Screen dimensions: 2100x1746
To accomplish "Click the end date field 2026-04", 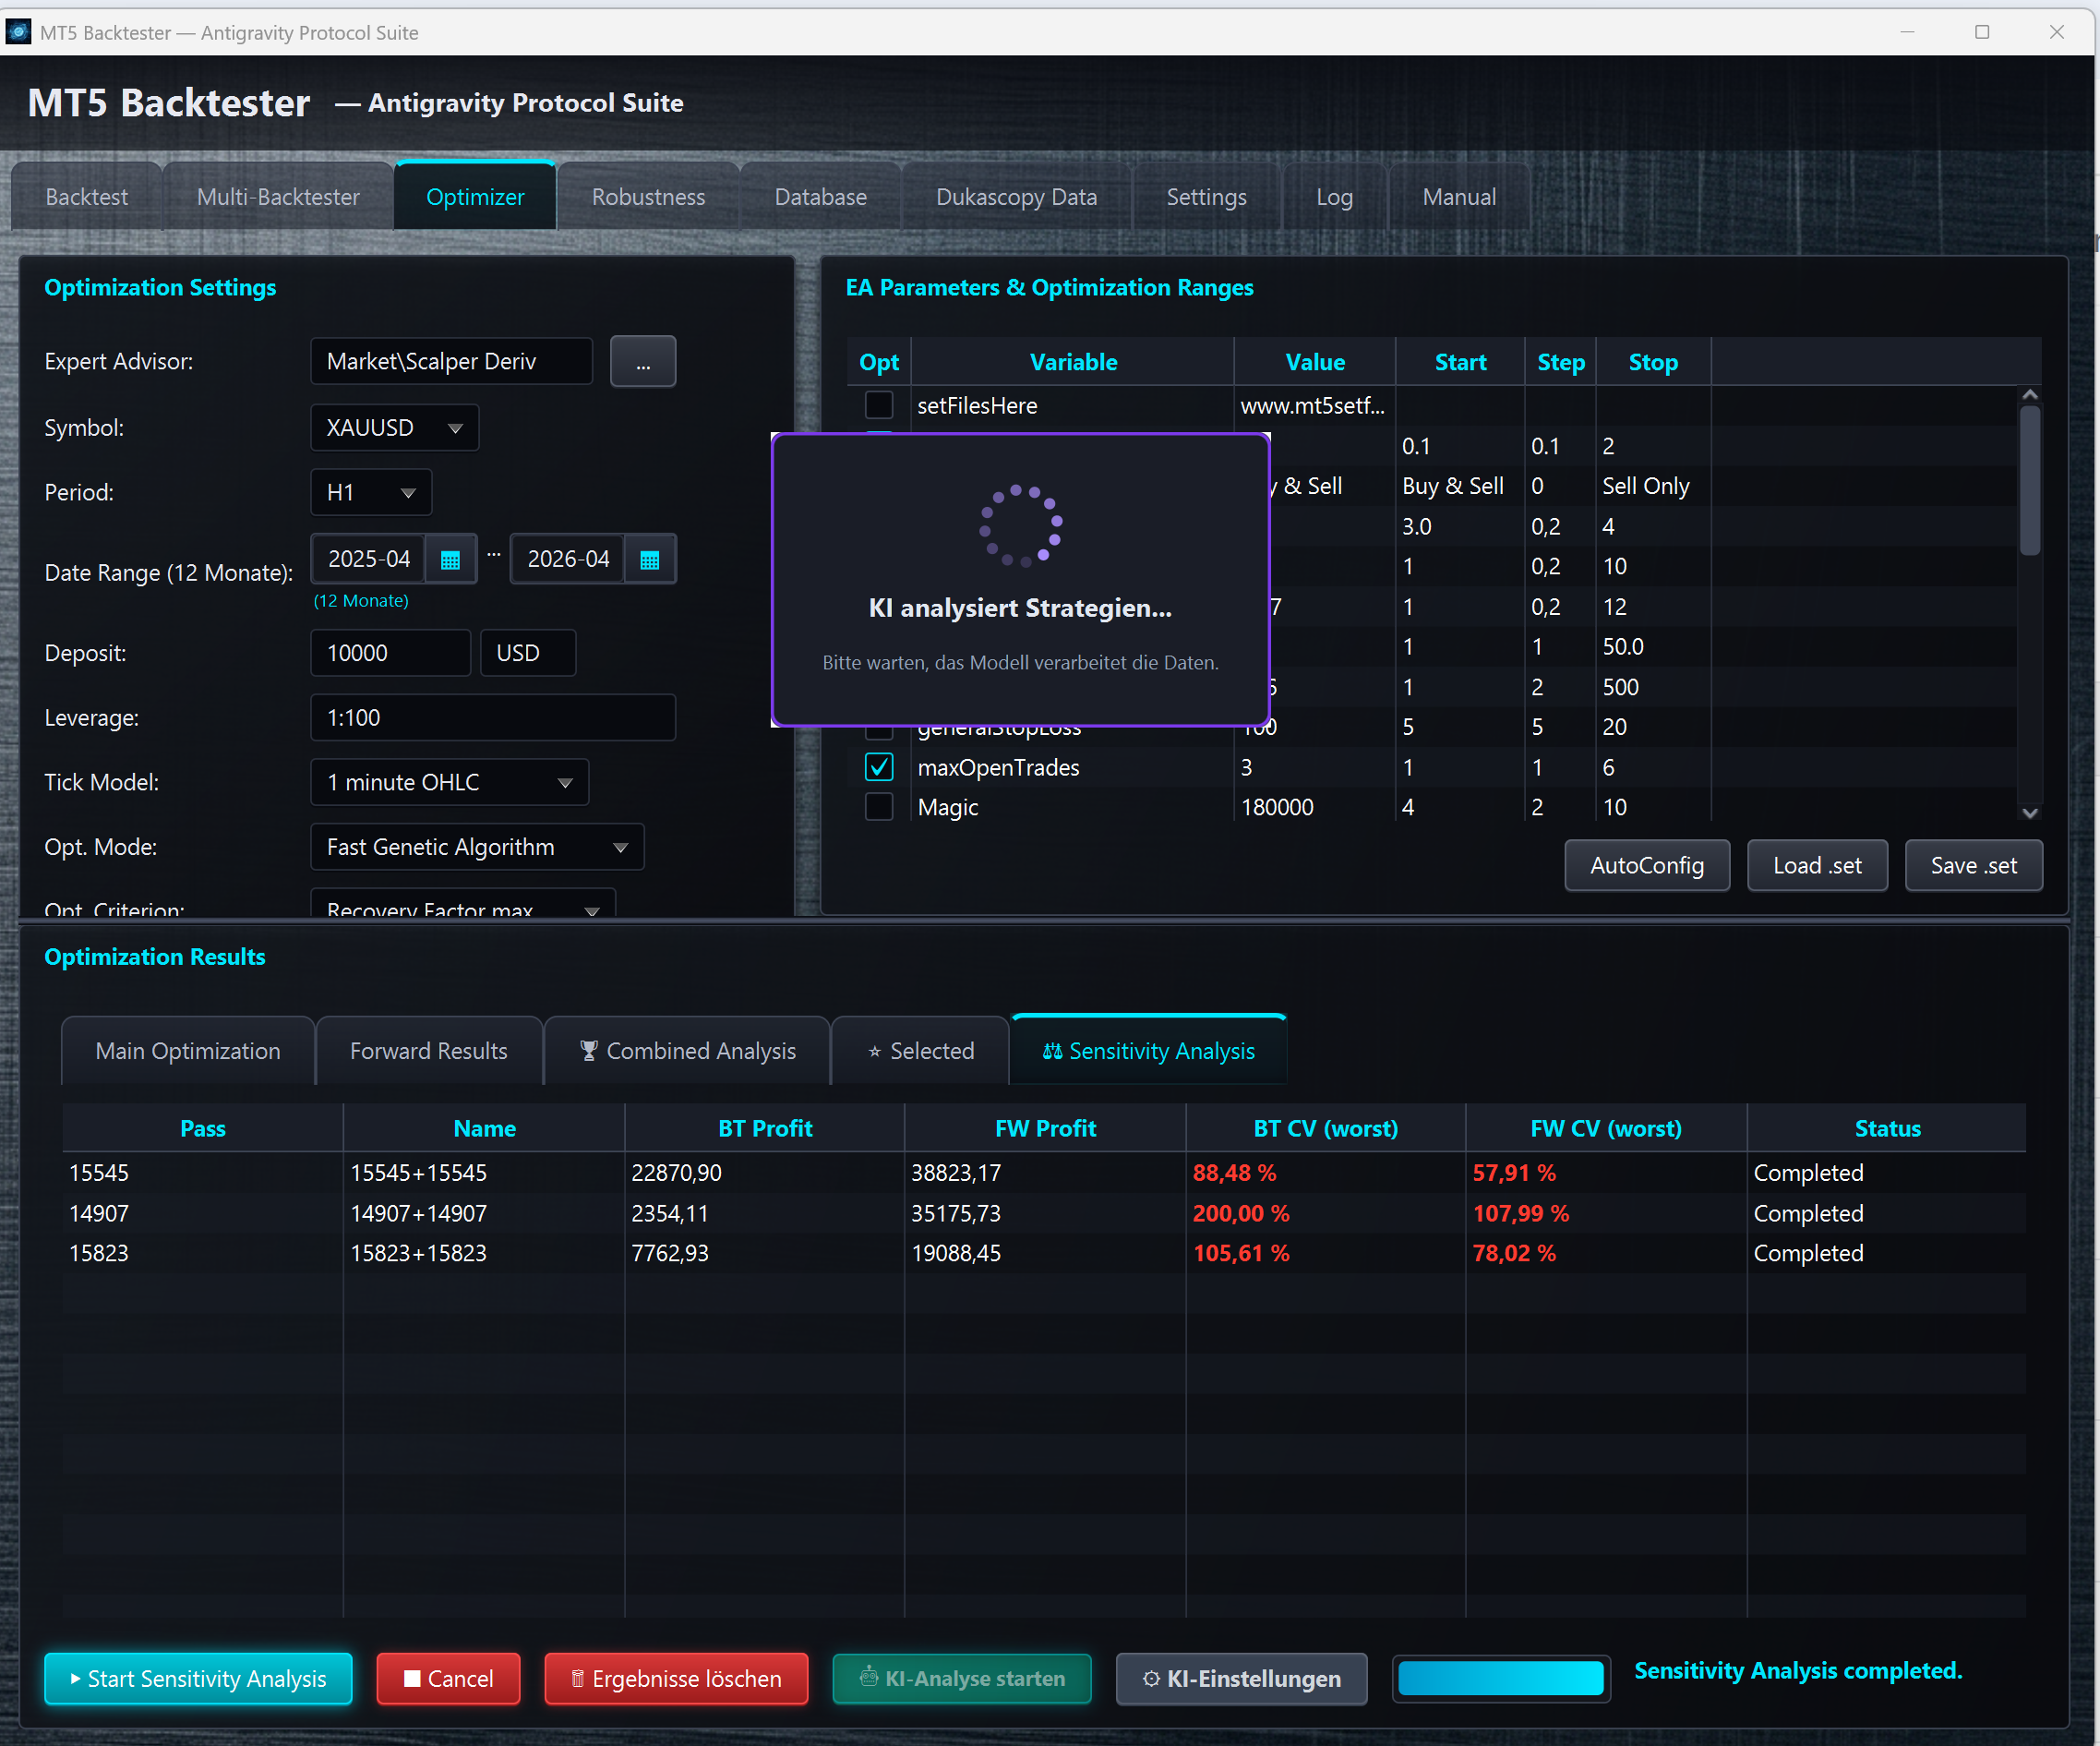I will coord(568,559).
